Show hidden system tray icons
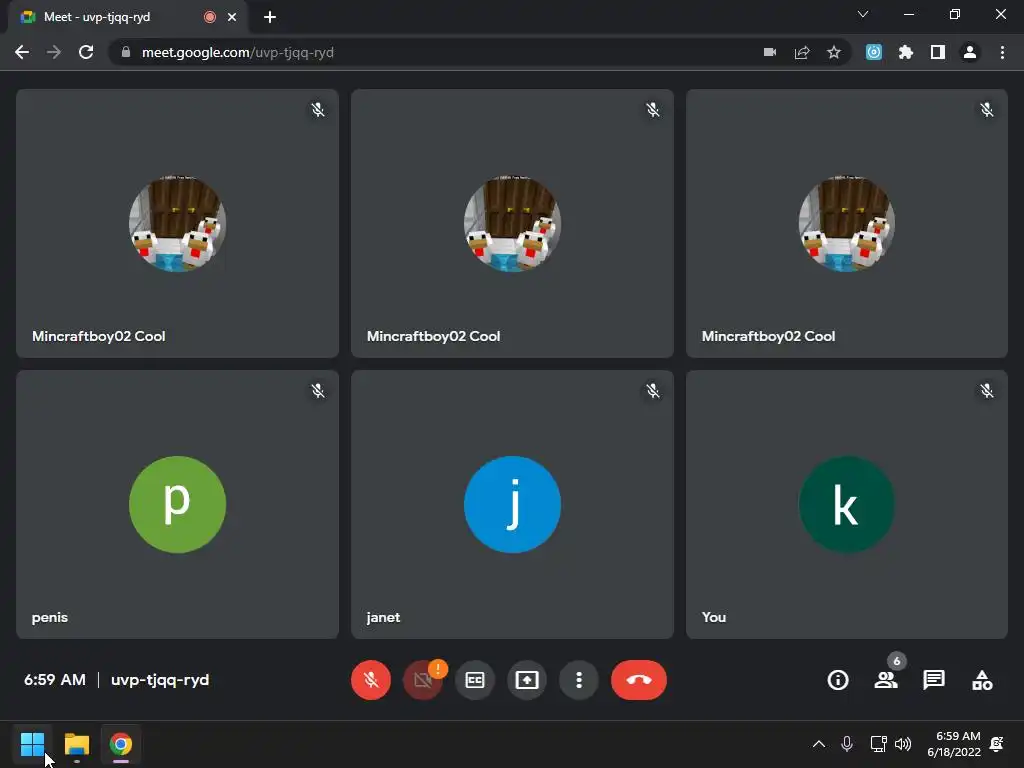This screenshot has height=768, width=1024. (x=819, y=744)
